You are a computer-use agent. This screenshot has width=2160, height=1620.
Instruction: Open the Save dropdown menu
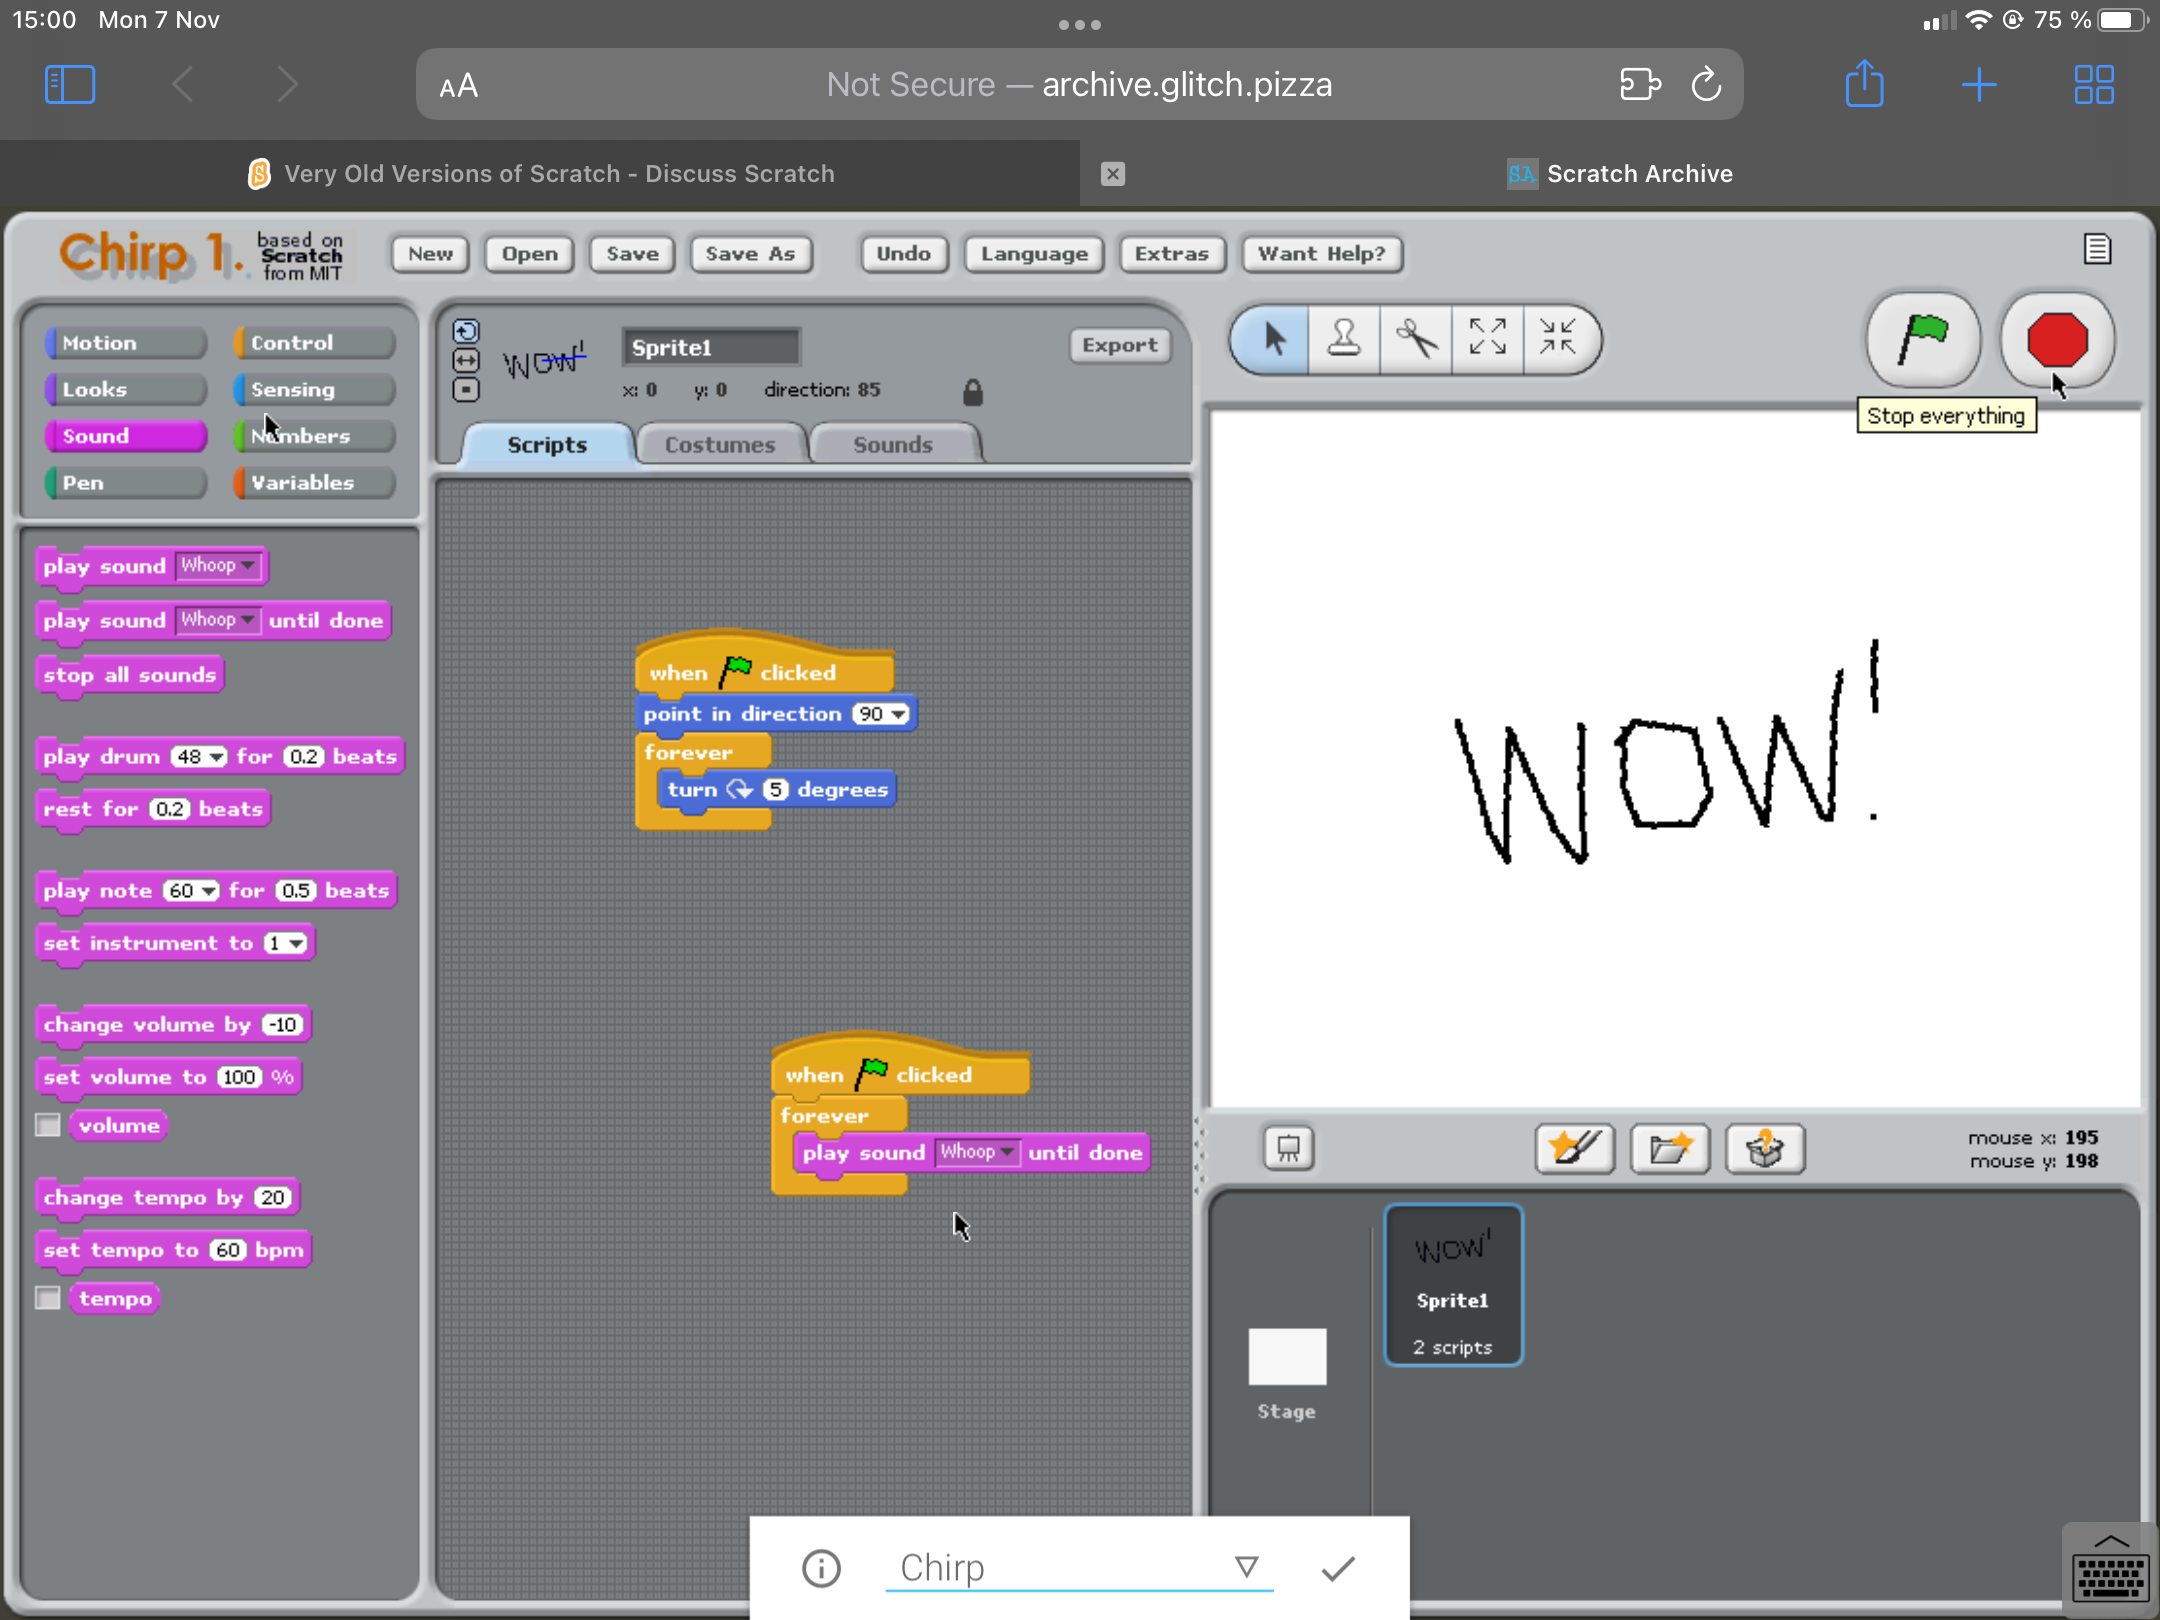coord(631,254)
